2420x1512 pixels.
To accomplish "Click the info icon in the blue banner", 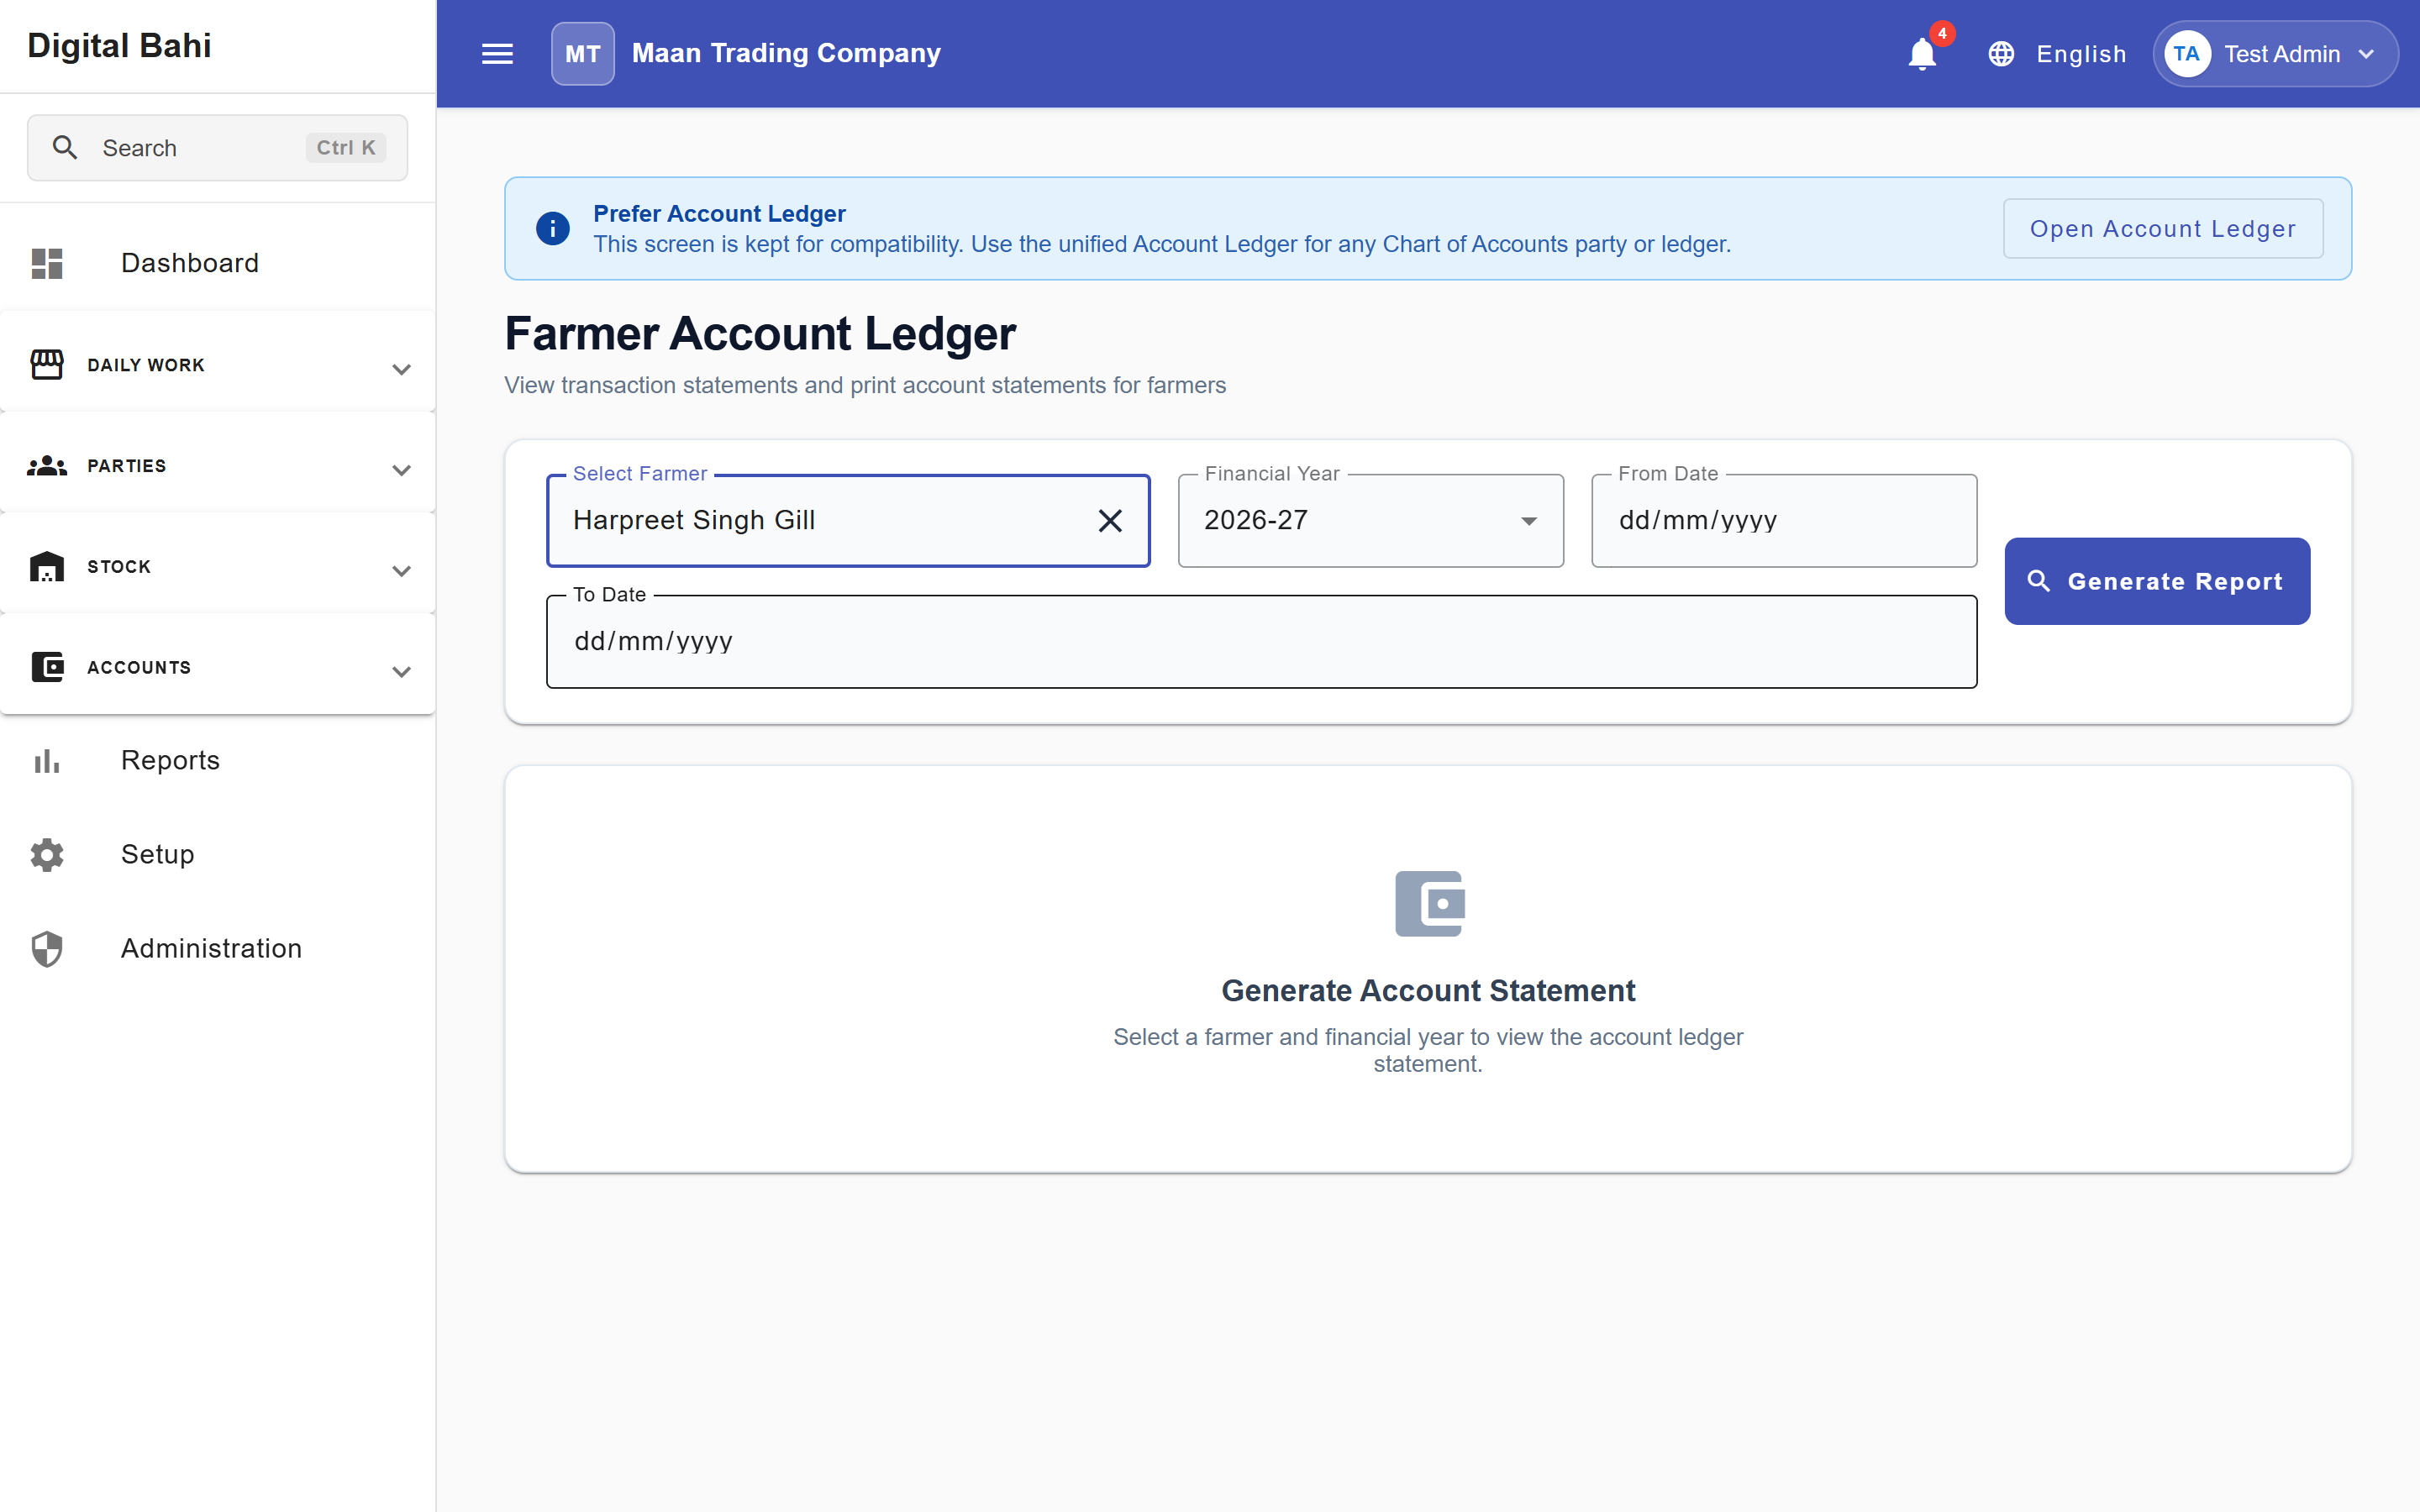I will tap(553, 229).
